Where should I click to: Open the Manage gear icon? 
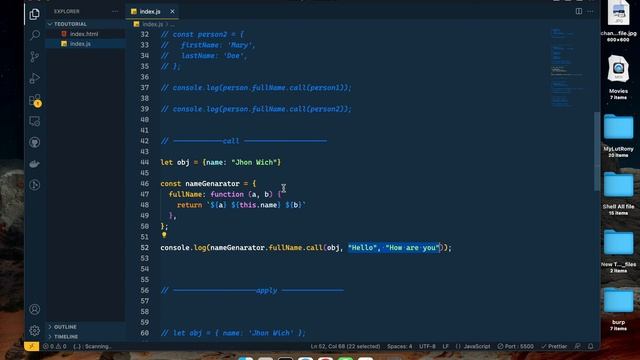click(35, 330)
